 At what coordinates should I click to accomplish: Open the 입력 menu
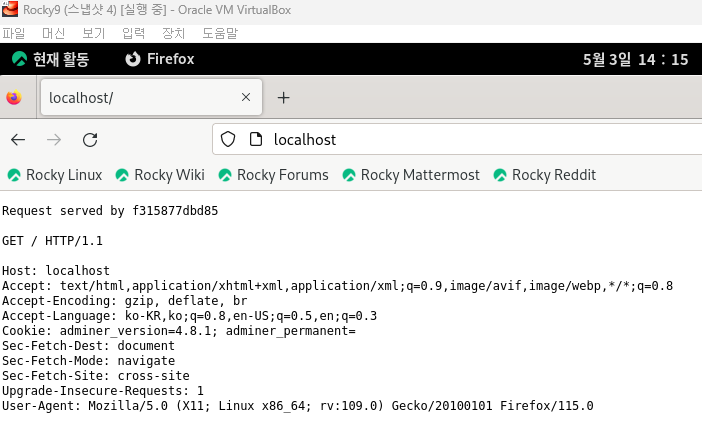[133, 33]
